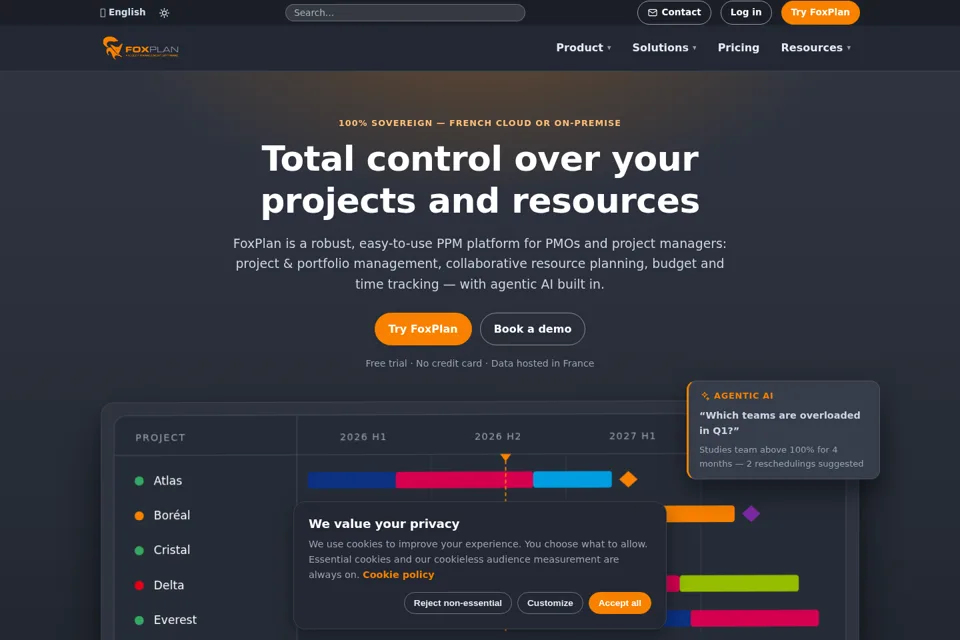Click the orange Boréal Gantt bar
Image resolution: width=960 pixels, height=640 pixels.
click(x=700, y=514)
